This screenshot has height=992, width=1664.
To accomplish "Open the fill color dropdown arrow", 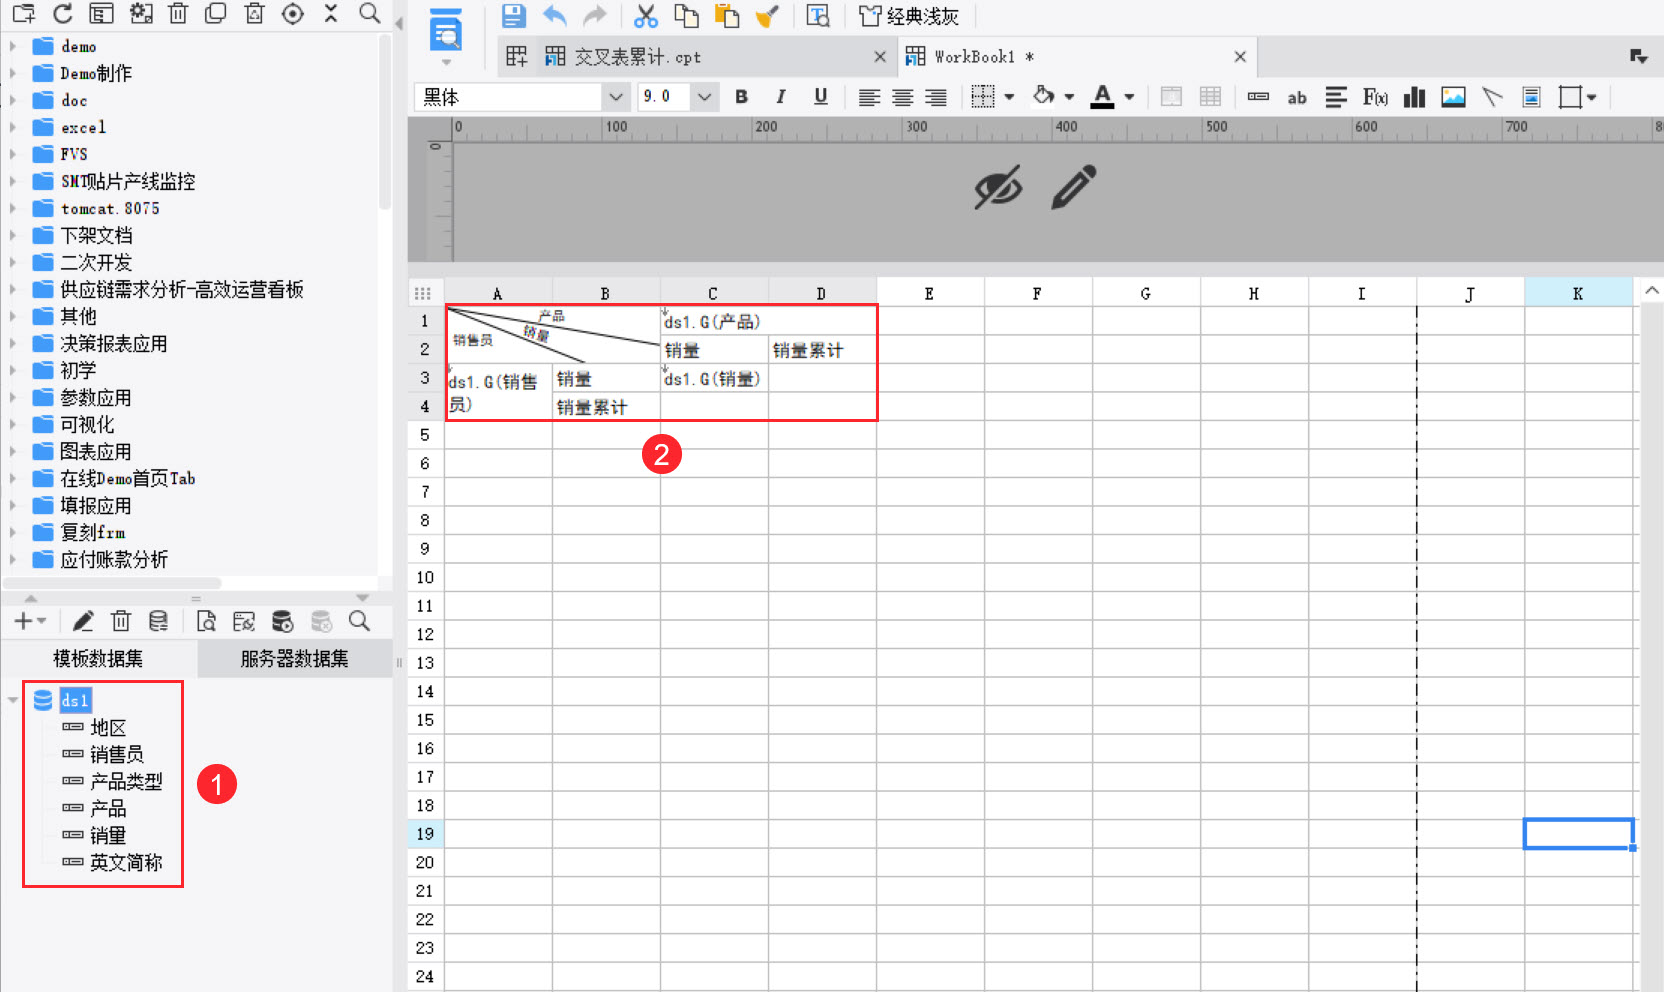I will [x=1069, y=97].
